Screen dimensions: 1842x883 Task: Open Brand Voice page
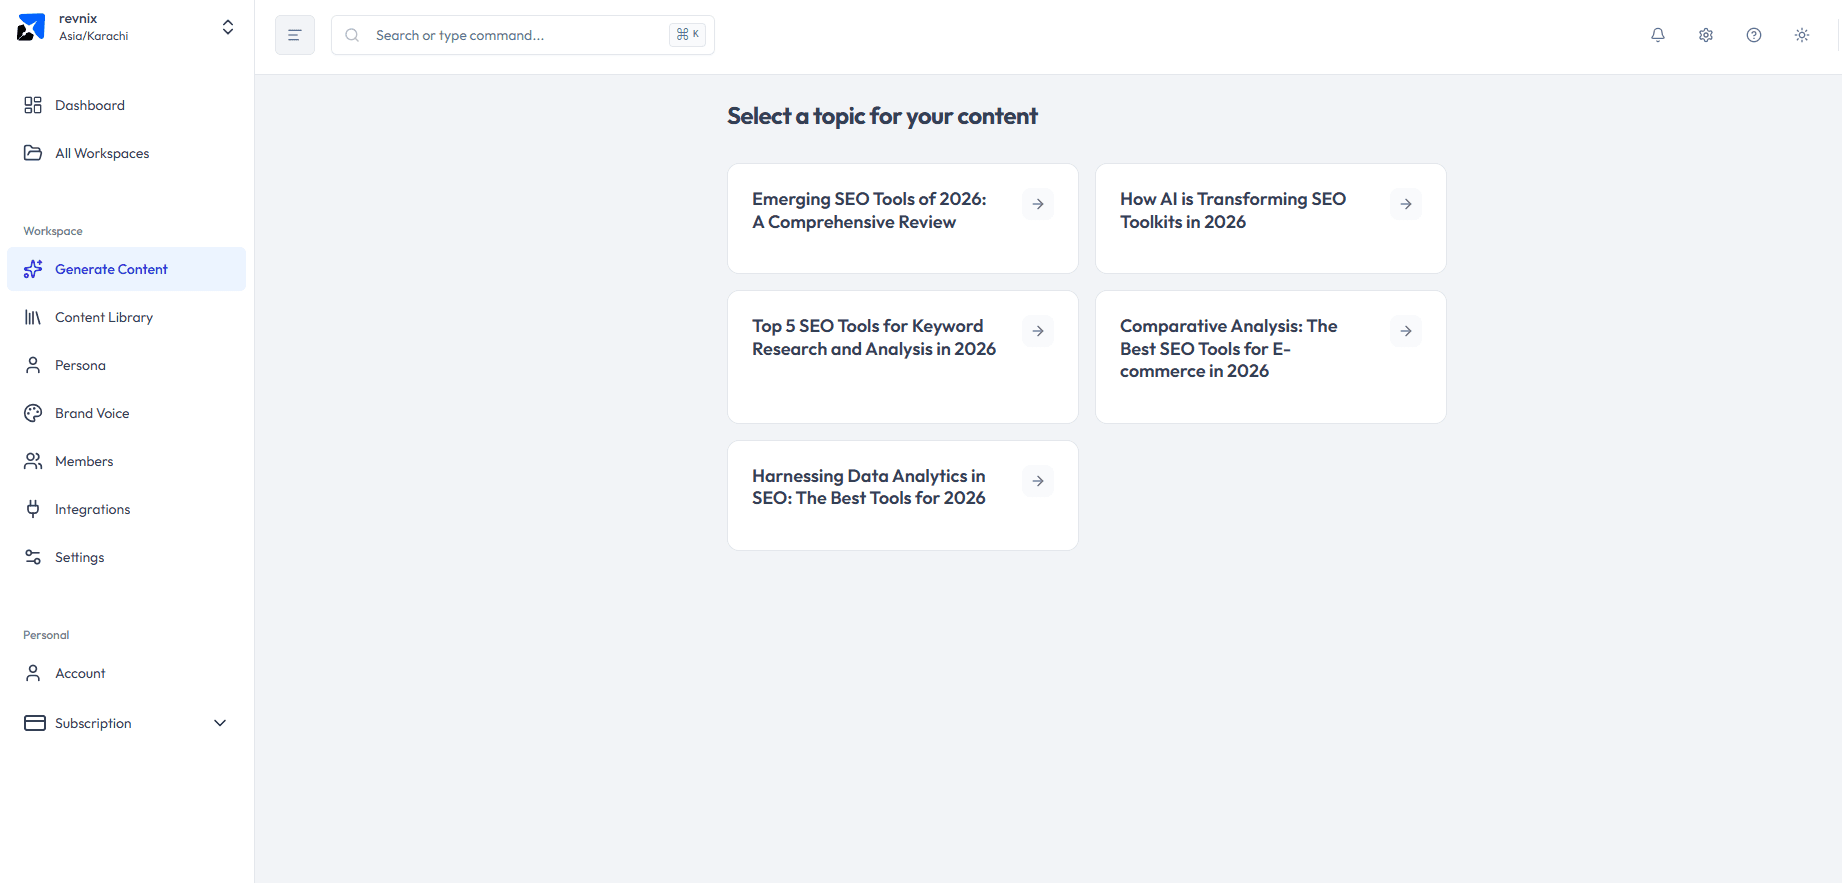[126, 413]
